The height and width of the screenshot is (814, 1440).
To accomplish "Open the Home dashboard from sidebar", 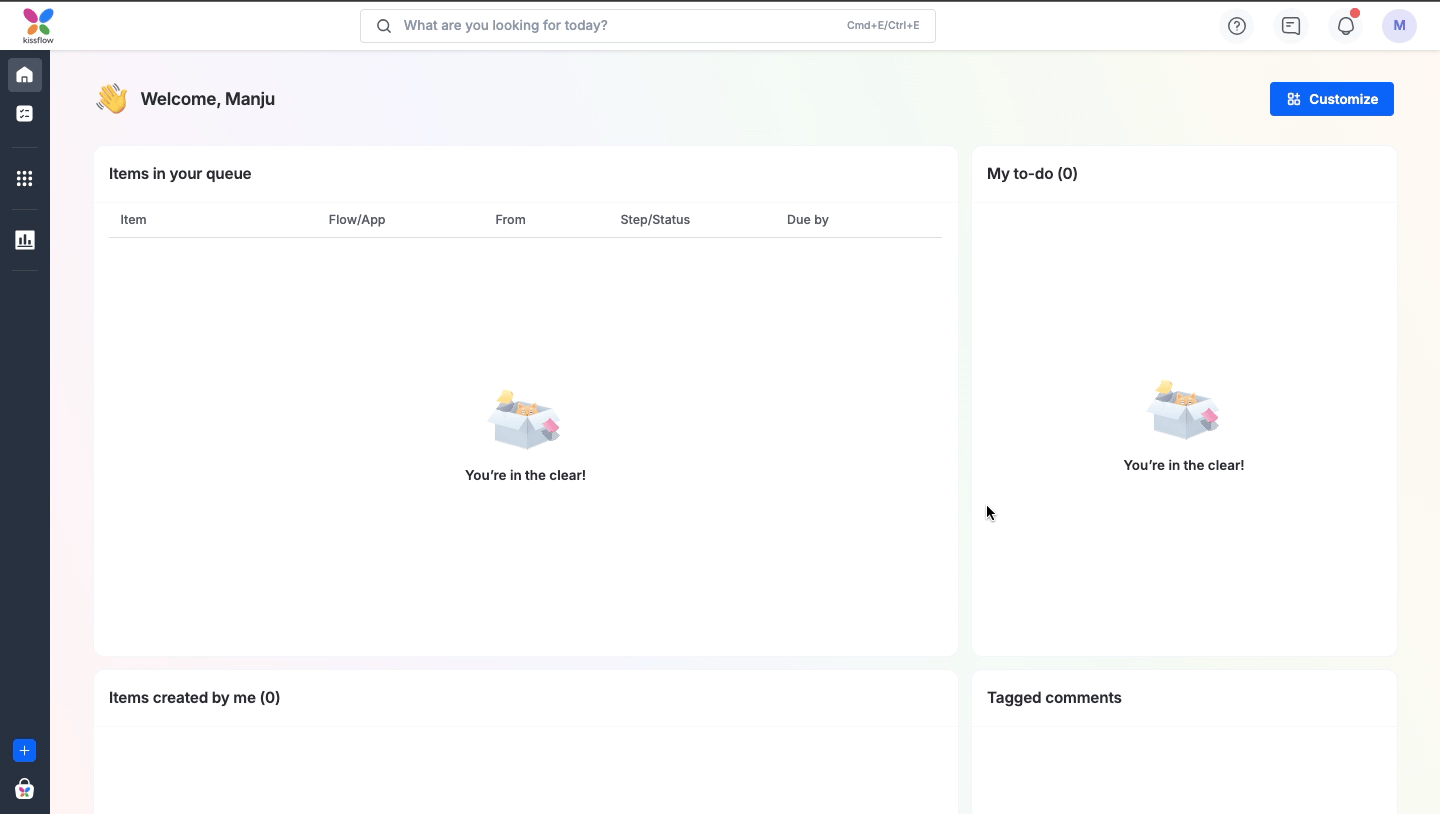I will 24,74.
